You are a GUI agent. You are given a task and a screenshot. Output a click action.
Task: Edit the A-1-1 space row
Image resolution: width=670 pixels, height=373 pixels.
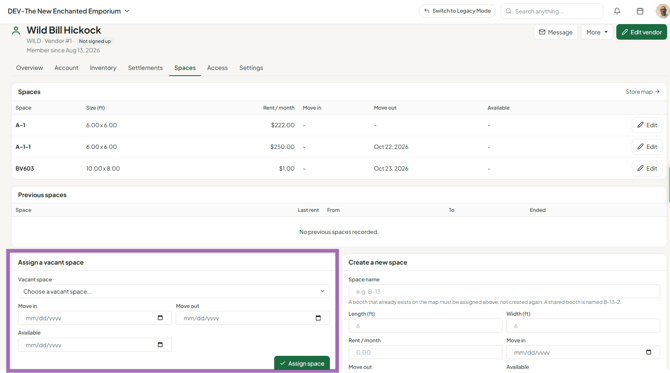coord(647,147)
